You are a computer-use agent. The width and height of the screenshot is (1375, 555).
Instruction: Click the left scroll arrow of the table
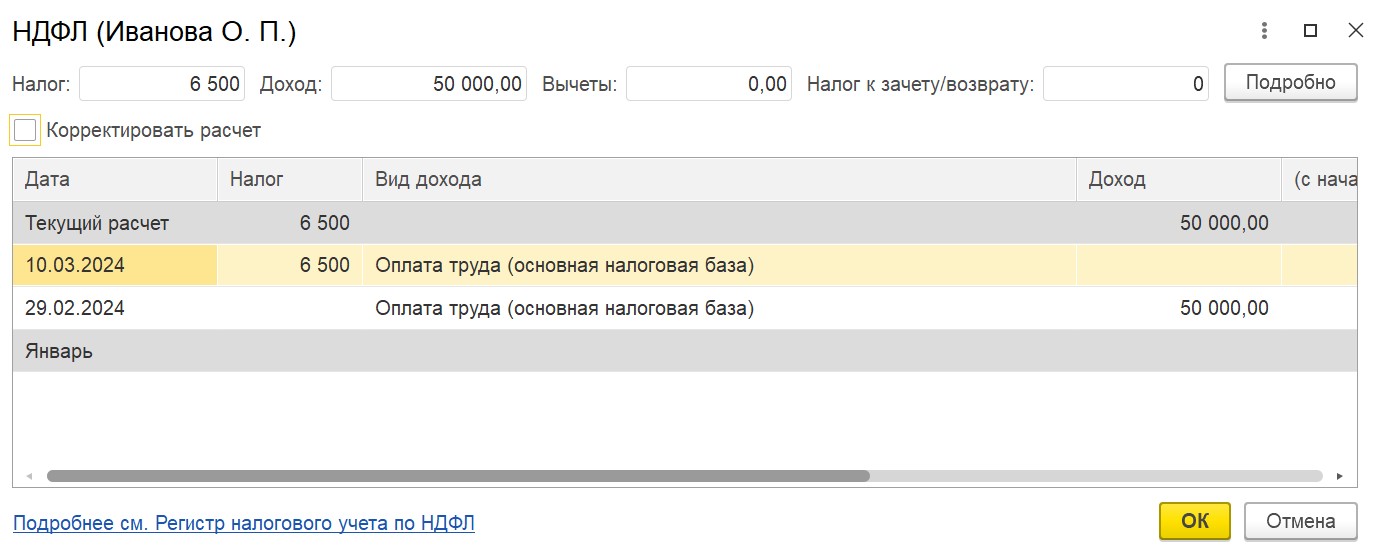click(28, 477)
